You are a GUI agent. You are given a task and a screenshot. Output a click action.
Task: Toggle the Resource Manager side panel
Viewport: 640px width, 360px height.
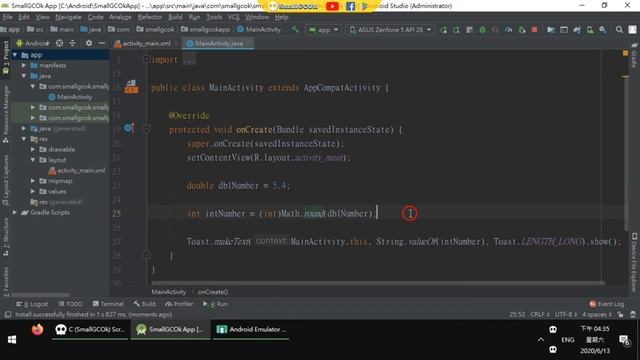coord(5,114)
